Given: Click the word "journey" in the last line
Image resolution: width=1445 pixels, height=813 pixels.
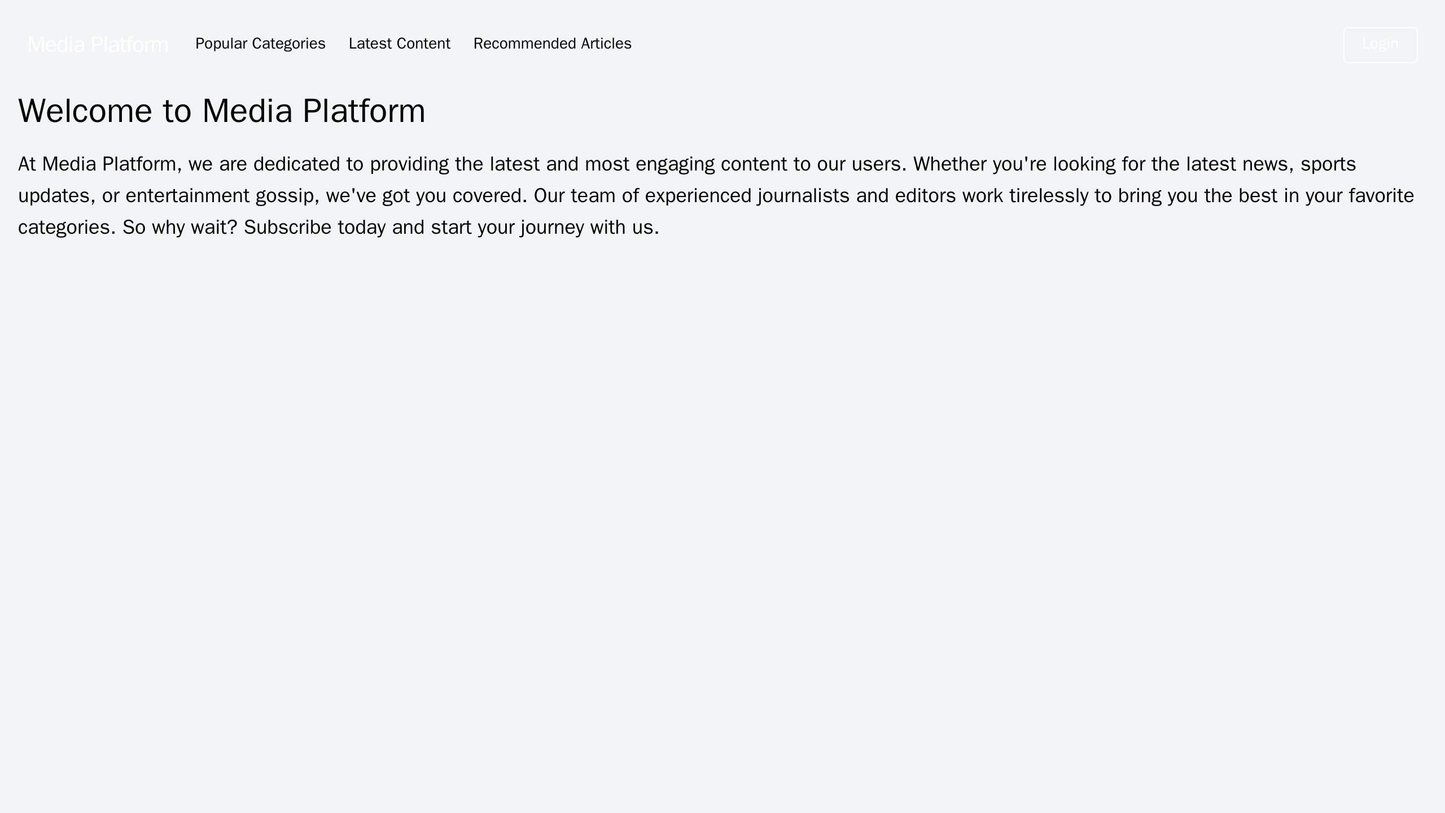Looking at the screenshot, I should pos(552,227).
